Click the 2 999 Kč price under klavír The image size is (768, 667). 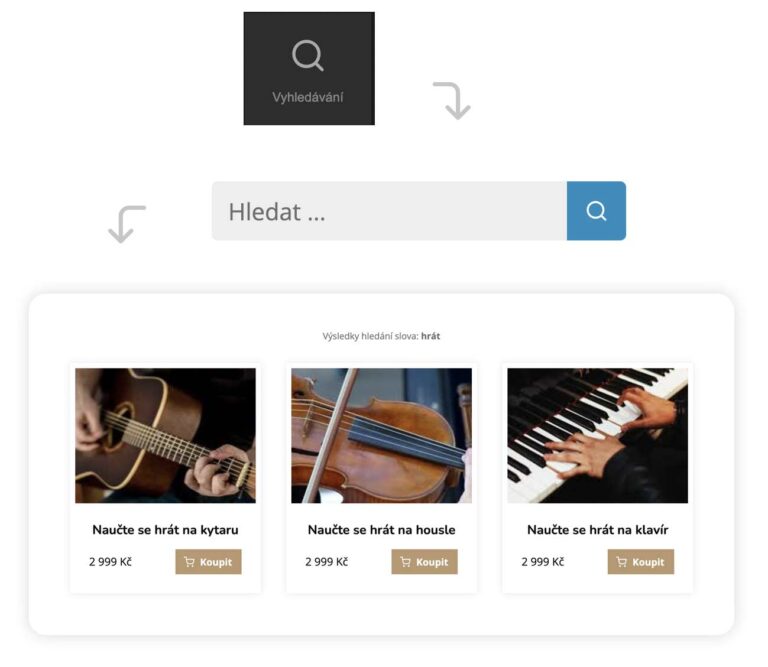coord(542,562)
